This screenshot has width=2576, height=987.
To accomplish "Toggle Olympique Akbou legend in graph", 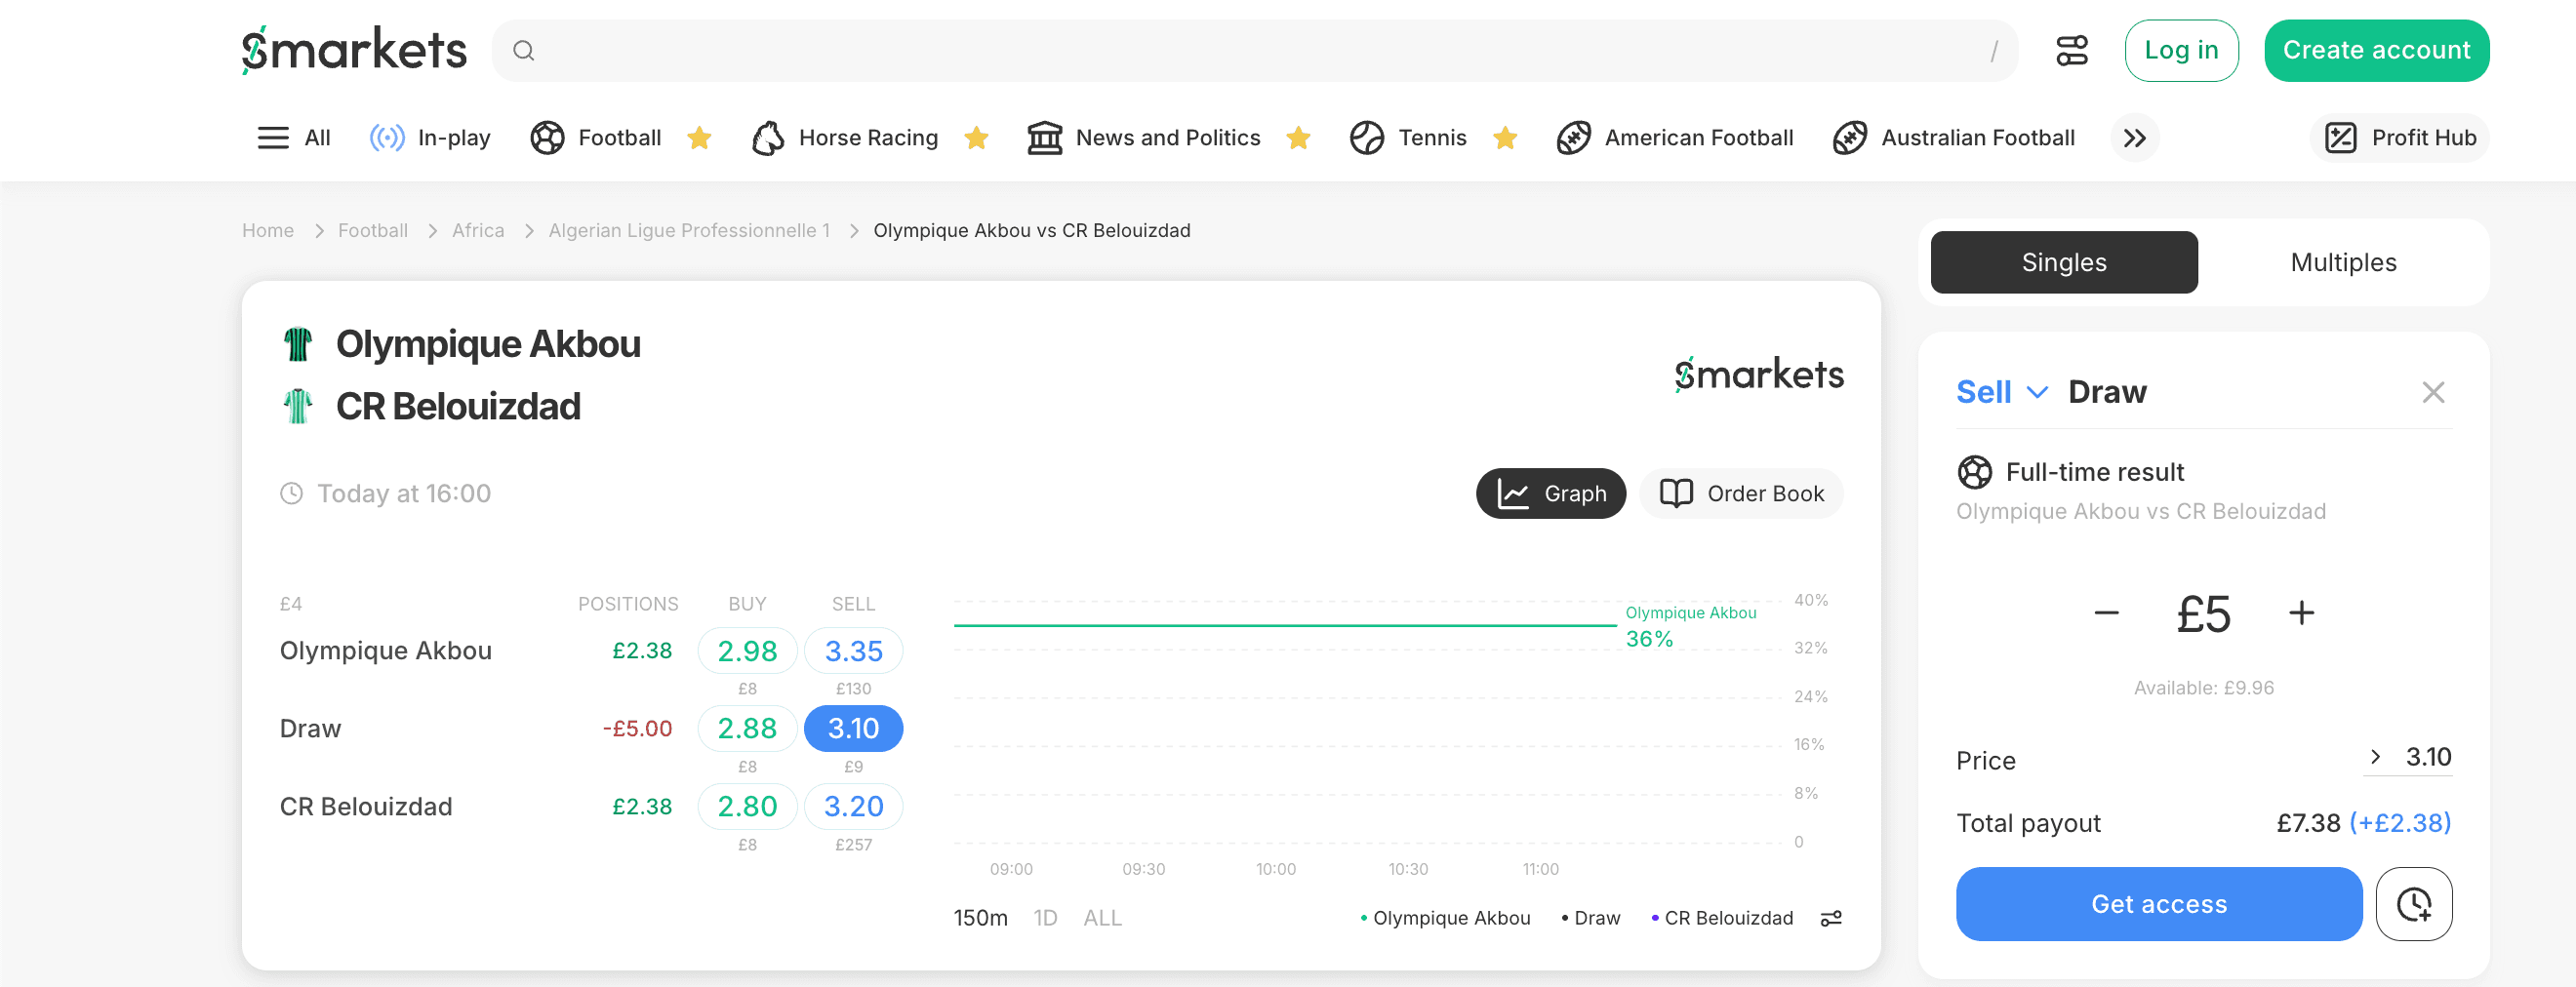I will 1445,918.
